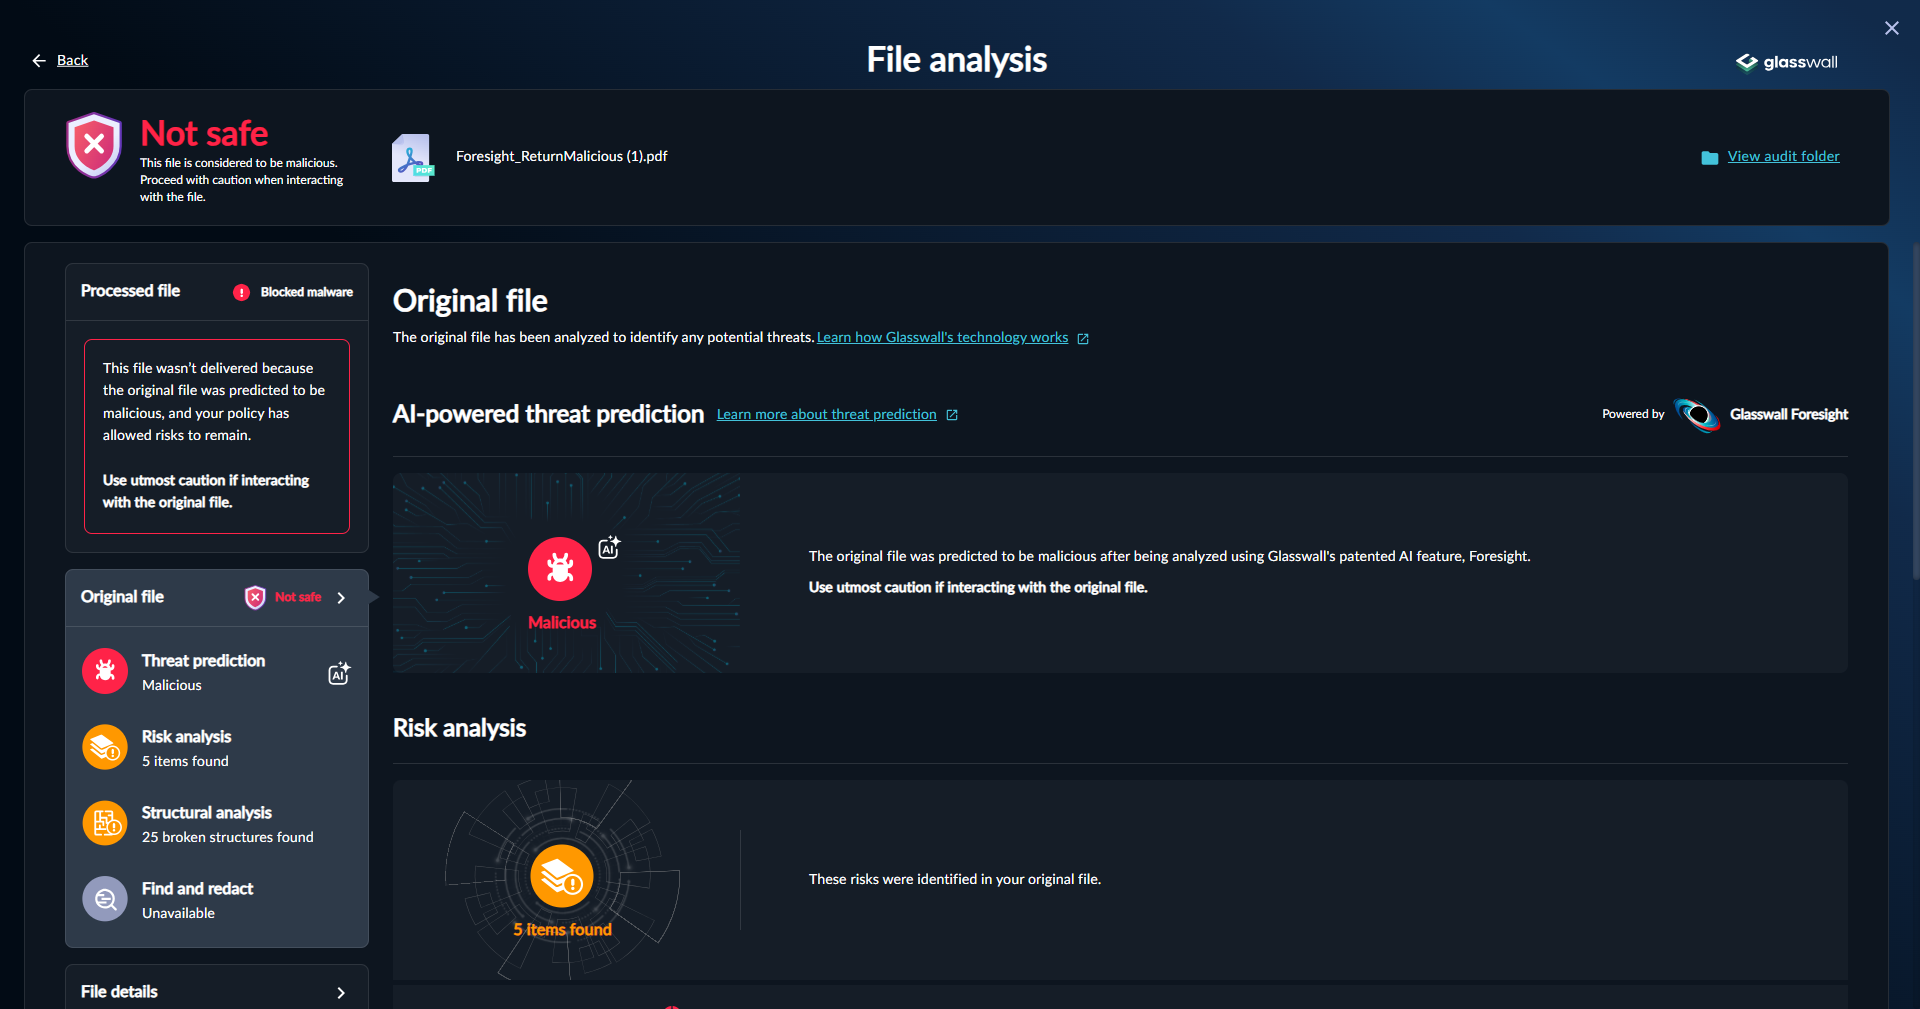Click the Structural analysis broken structures icon
Image resolution: width=1920 pixels, height=1009 pixels.
click(x=104, y=823)
